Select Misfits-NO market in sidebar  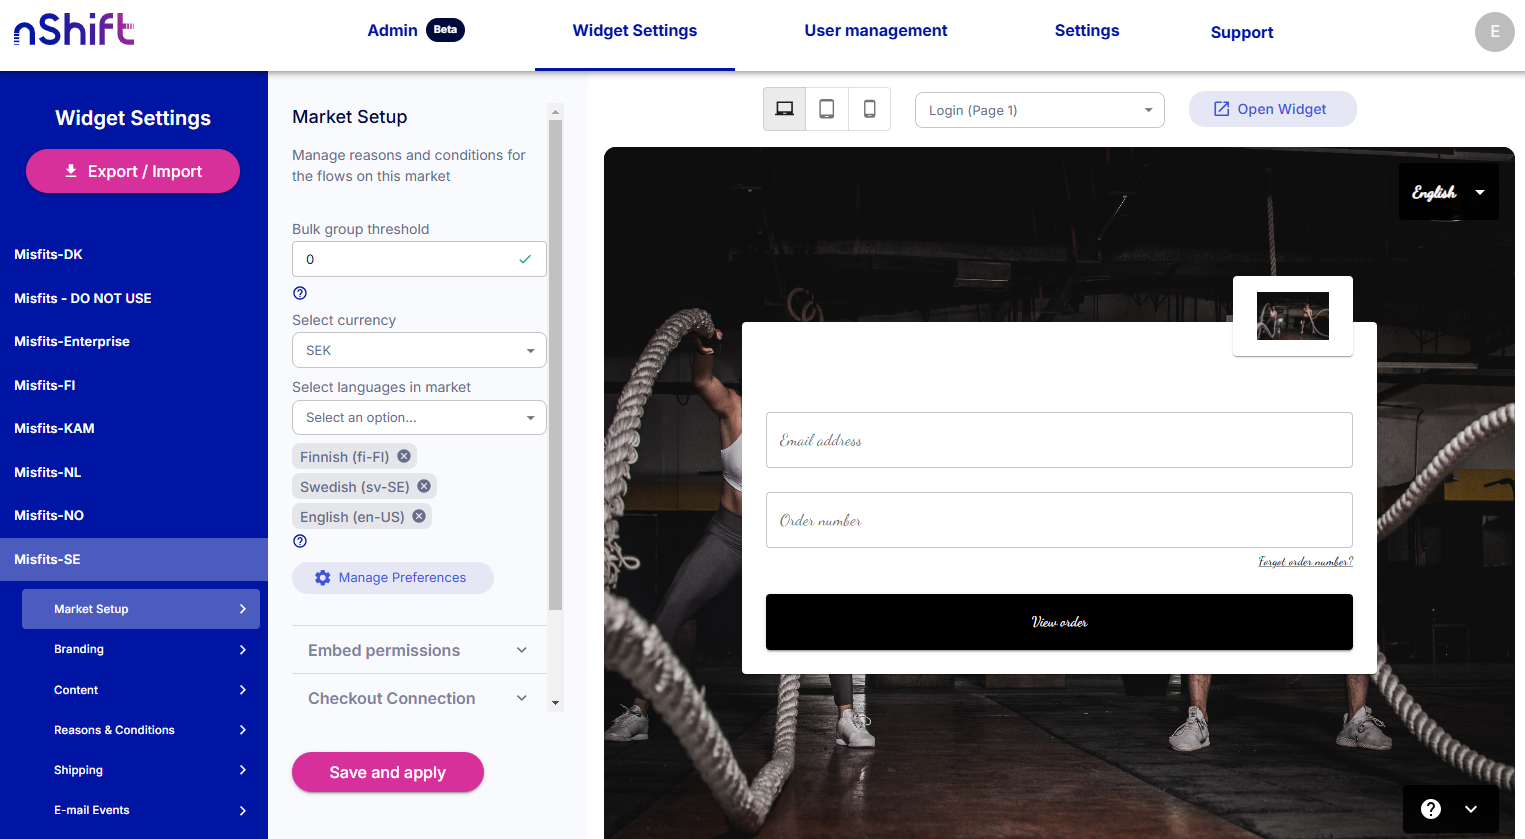(x=49, y=515)
